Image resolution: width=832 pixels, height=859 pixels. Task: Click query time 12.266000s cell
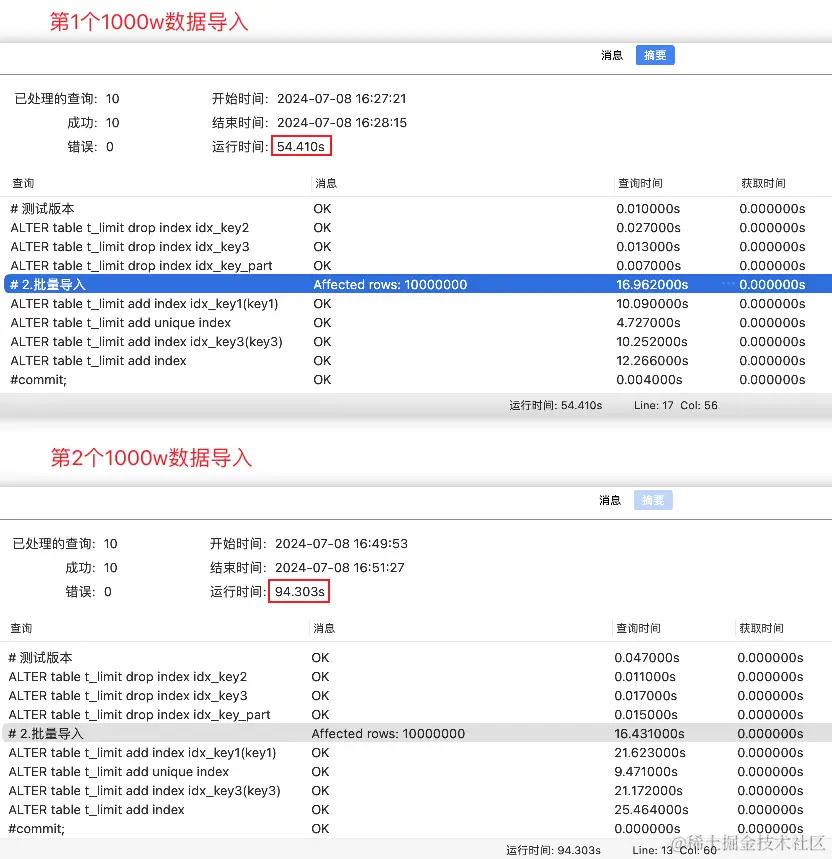[x=652, y=361]
